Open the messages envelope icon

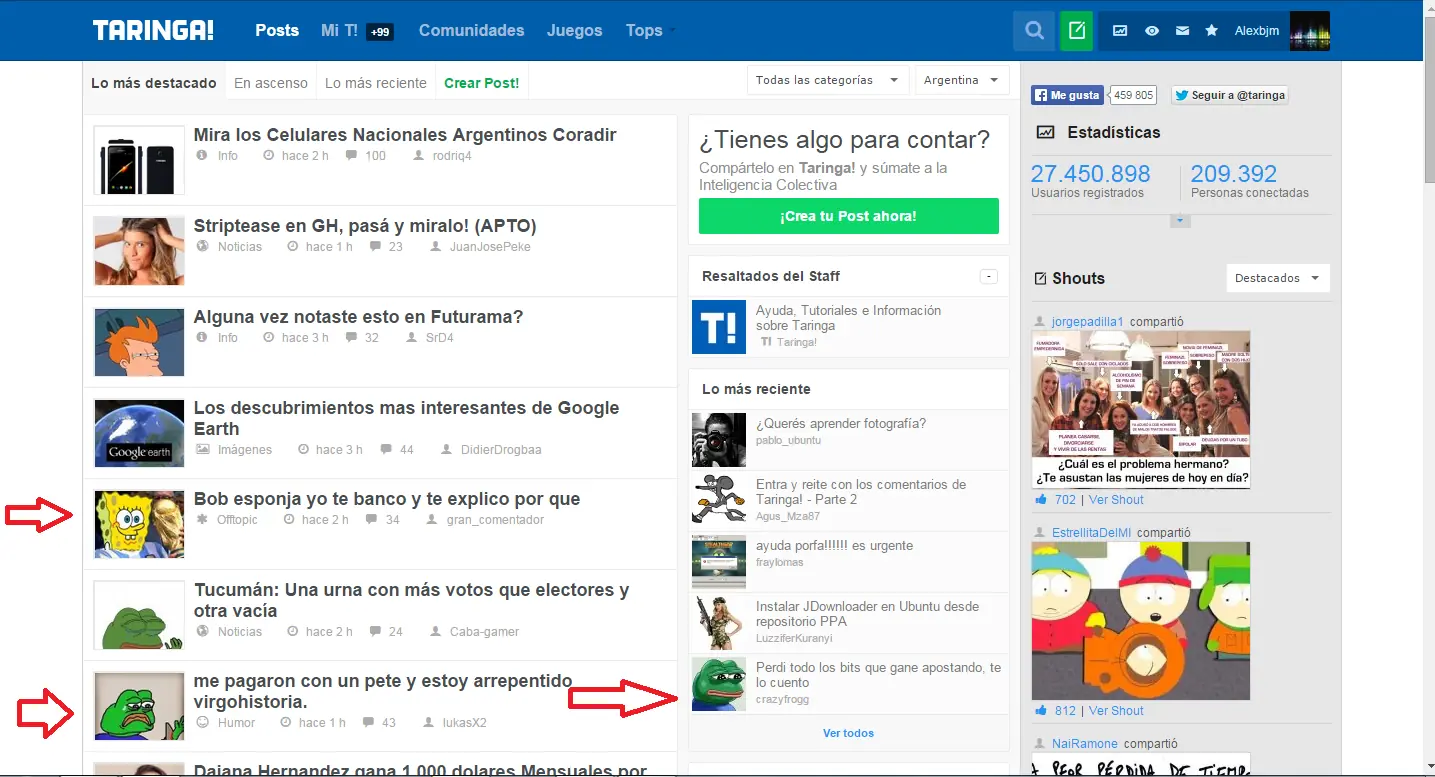1182,31
